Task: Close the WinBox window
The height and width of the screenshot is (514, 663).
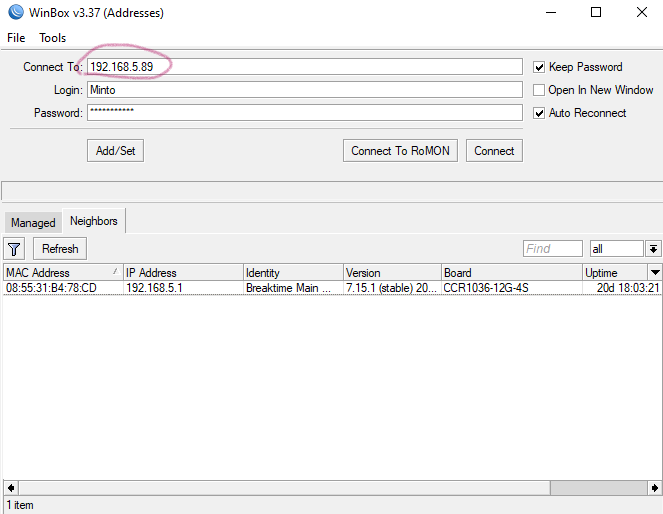Action: [641, 12]
